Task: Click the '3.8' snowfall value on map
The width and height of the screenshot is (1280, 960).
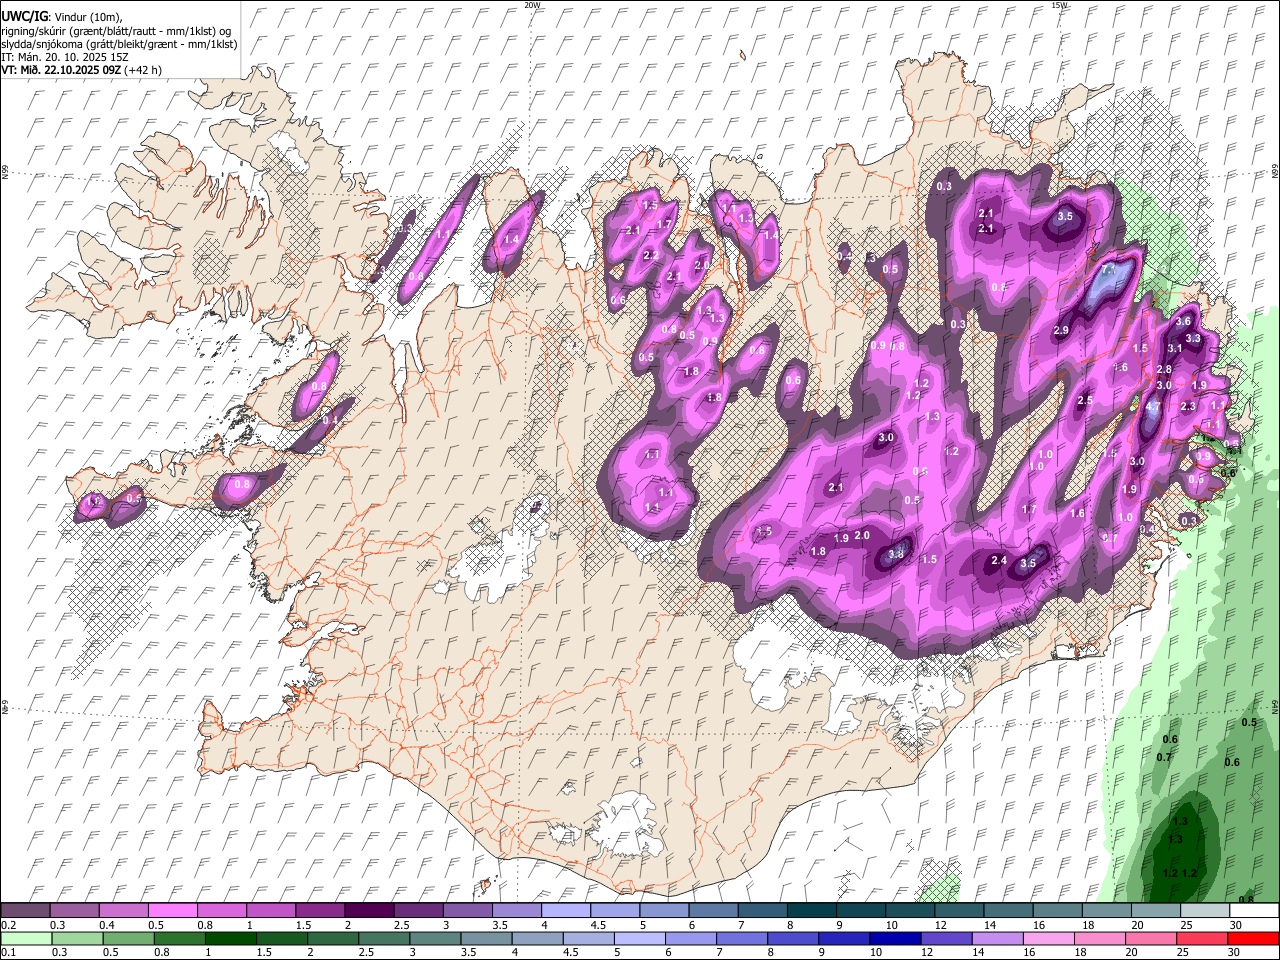Action: click(897, 554)
